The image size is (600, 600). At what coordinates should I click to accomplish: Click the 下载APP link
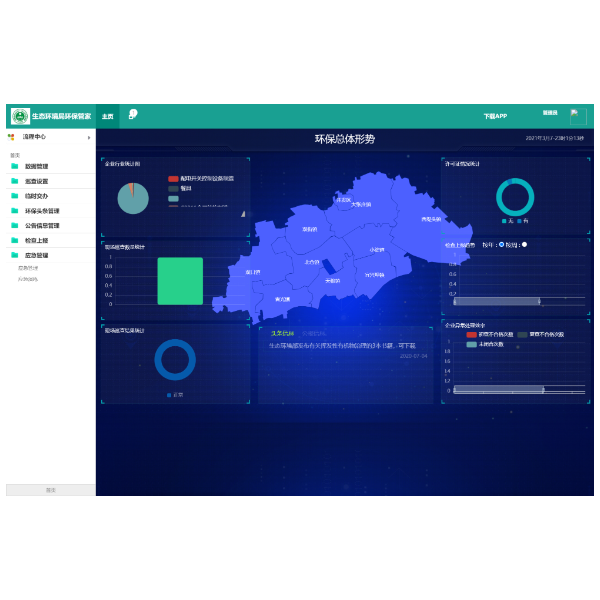495,116
